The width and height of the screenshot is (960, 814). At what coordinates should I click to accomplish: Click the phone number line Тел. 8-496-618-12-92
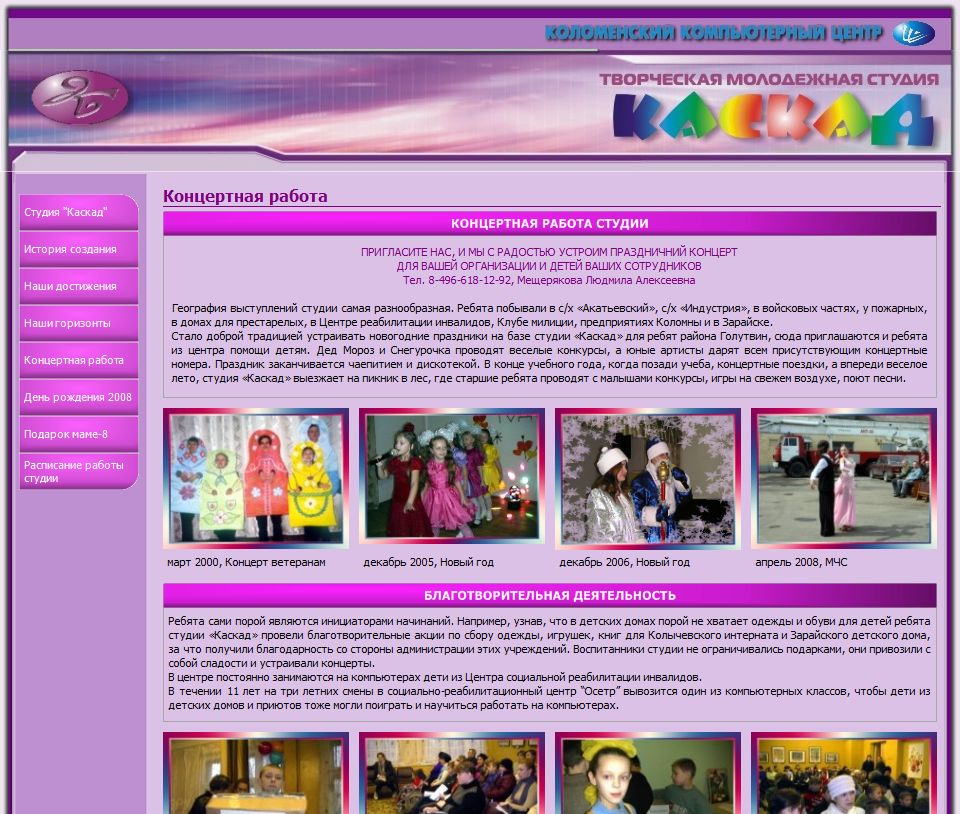pyautogui.click(x=549, y=280)
